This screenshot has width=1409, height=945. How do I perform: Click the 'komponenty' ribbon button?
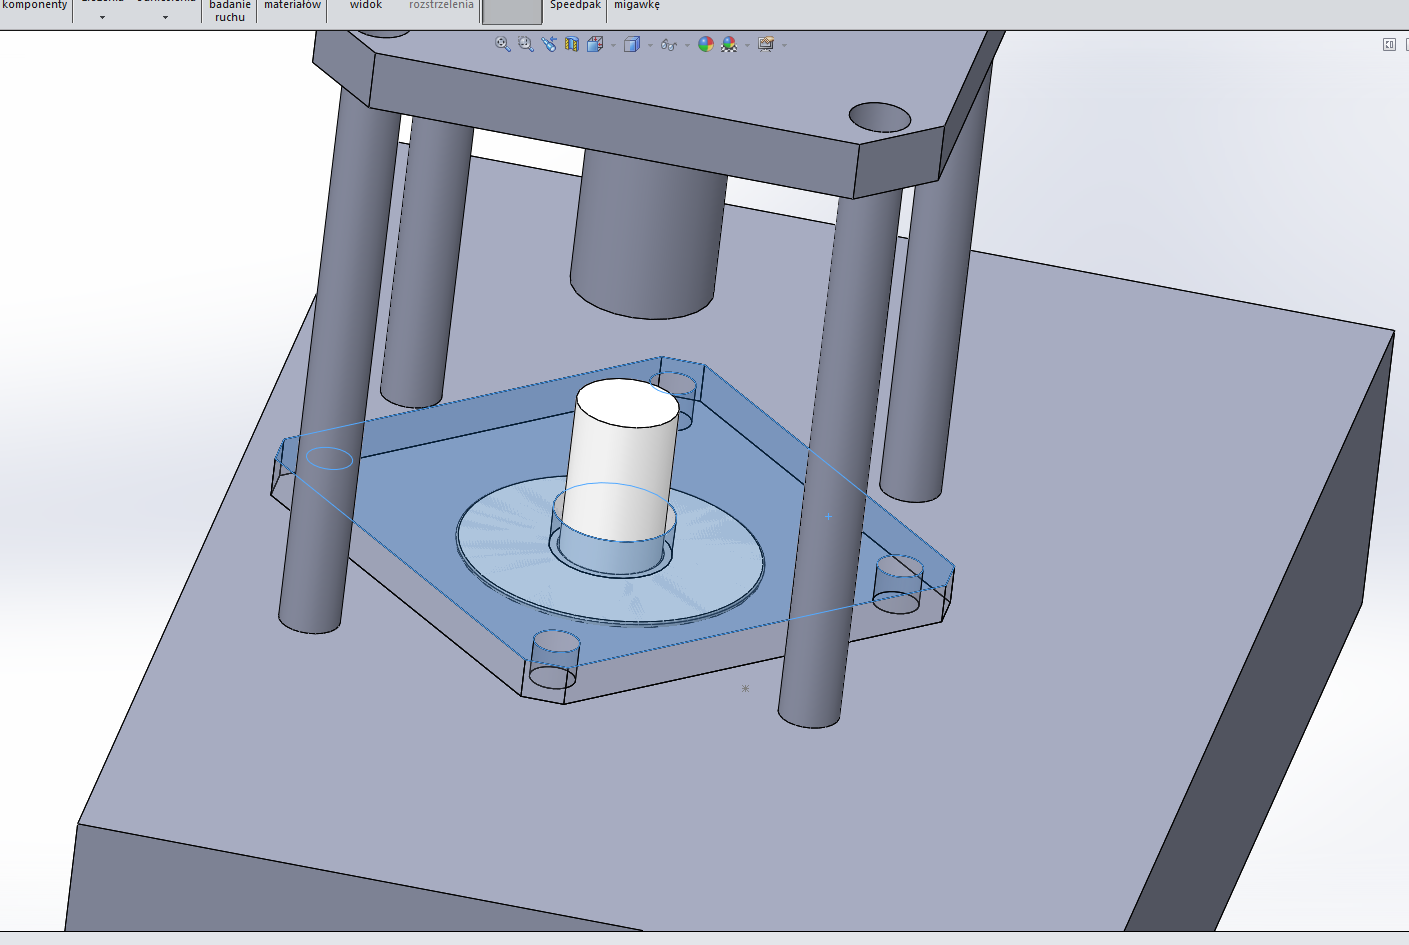[34, 6]
